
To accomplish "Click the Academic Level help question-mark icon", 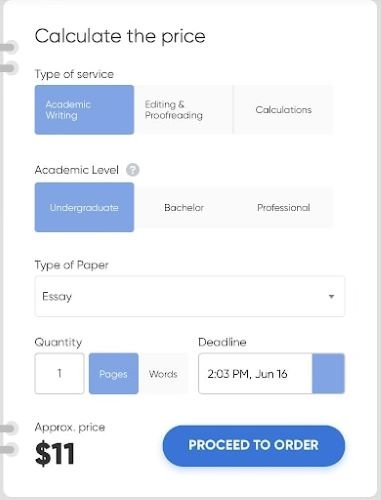I will coord(132,170).
